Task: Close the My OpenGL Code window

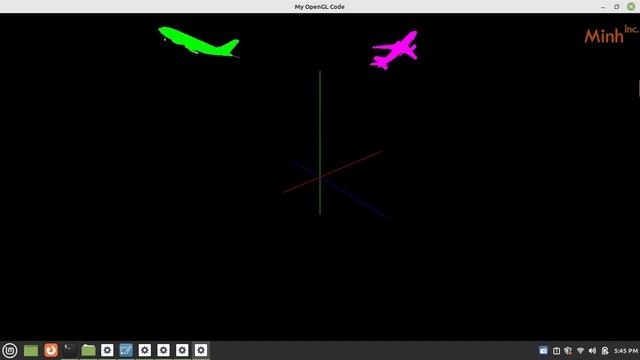Action: (631, 7)
